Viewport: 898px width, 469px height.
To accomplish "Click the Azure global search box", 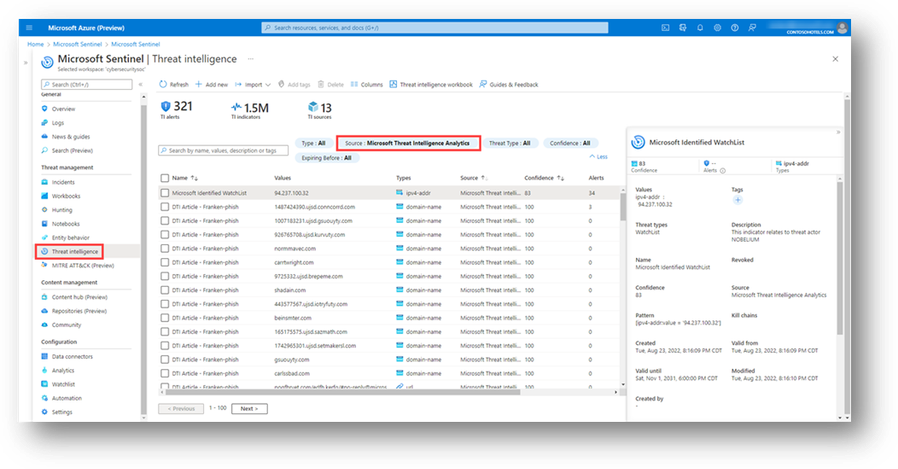I will click(435, 27).
